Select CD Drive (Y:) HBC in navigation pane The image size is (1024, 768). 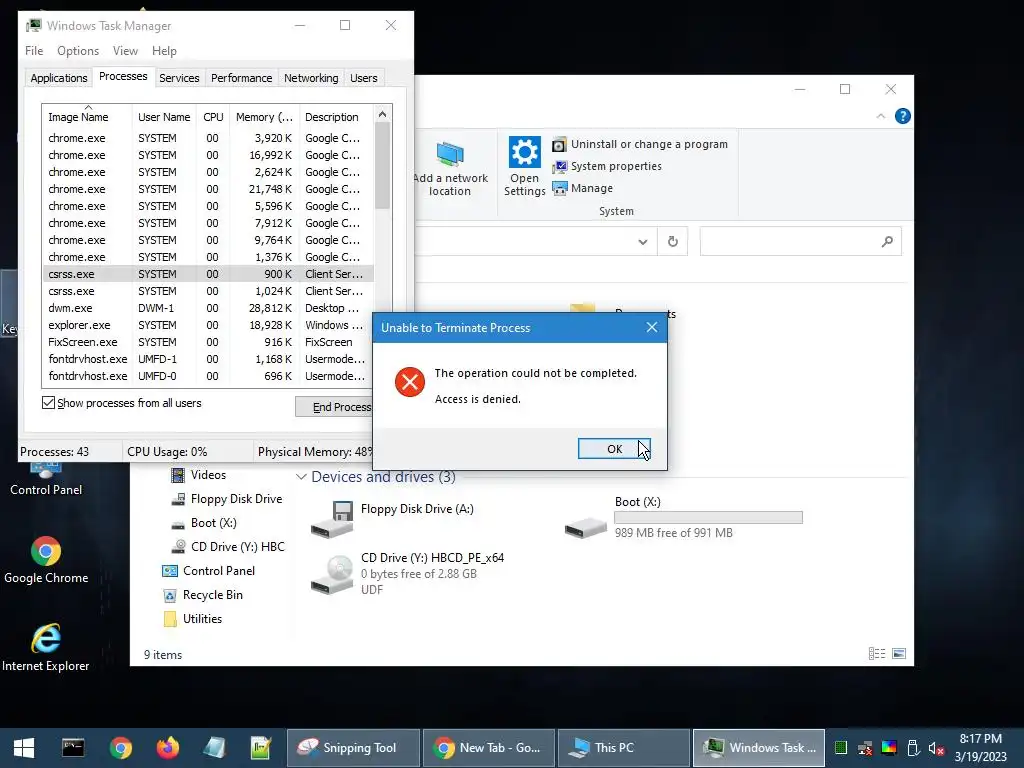point(228,547)
